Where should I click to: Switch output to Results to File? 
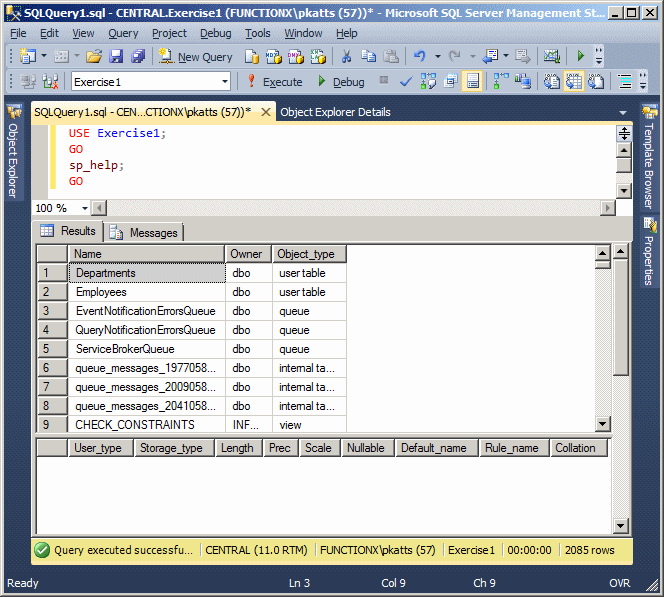(596, 81)
